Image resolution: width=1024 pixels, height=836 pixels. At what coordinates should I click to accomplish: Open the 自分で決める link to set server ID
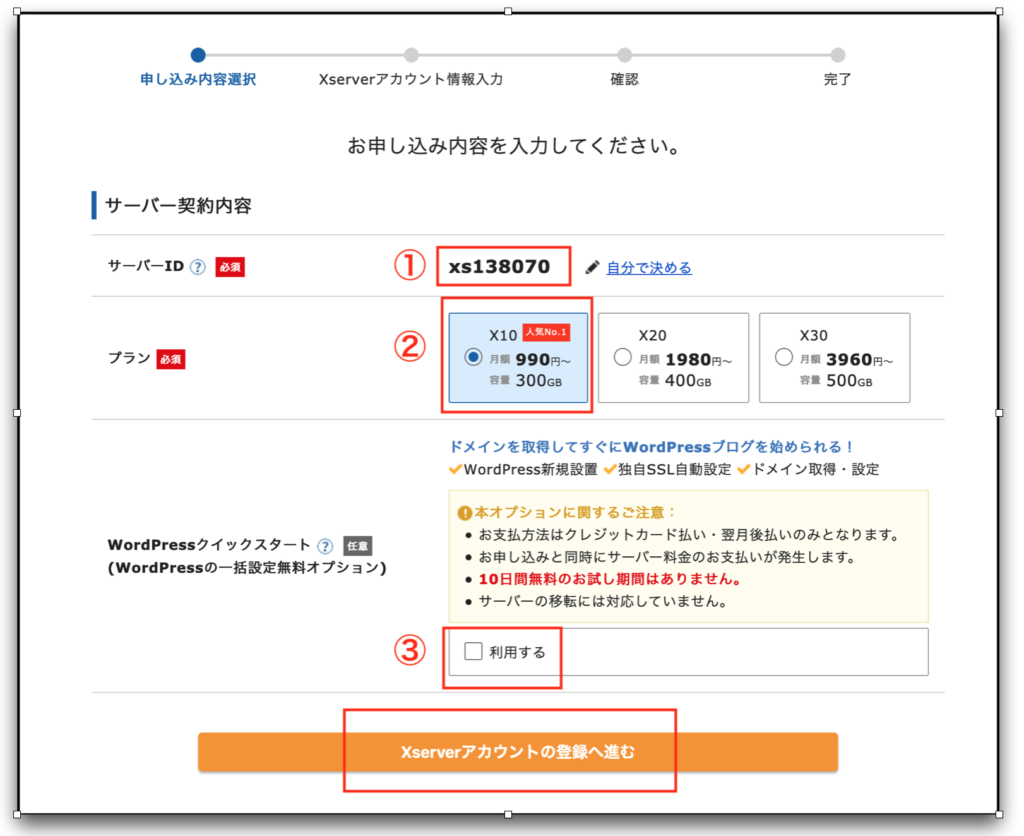pyautogui.click(x=649, y=268)
